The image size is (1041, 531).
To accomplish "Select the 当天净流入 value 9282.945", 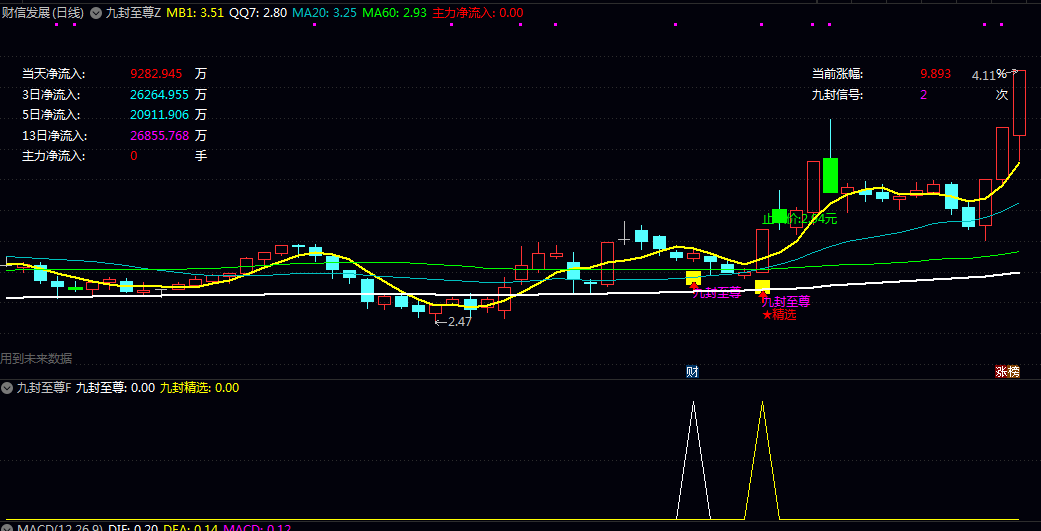I will pos(156,74).
